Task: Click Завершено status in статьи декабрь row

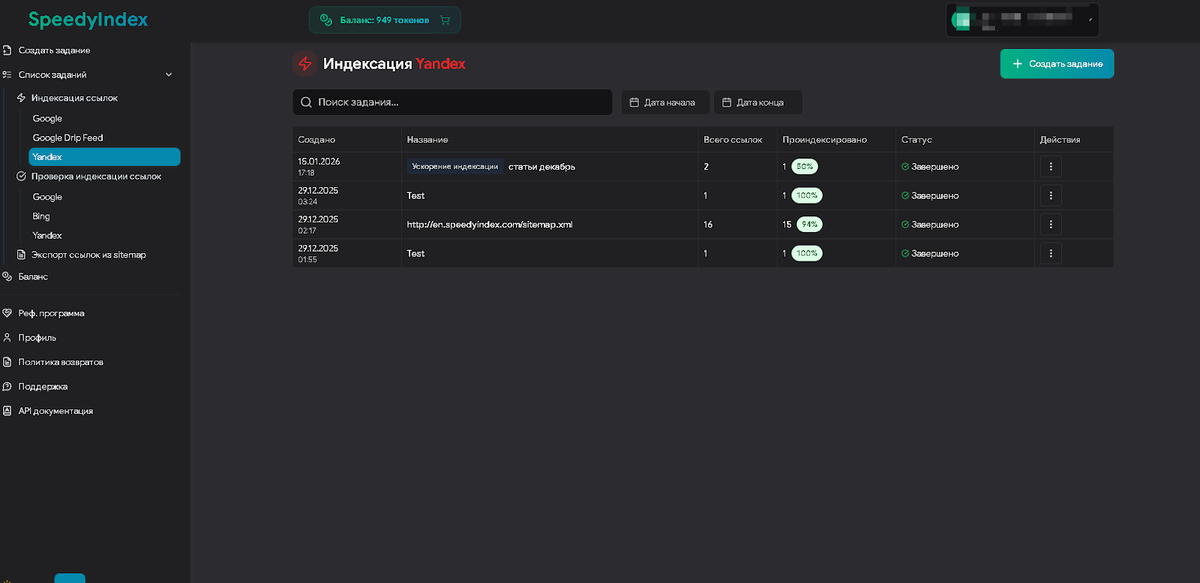Action: pos(930,167)
